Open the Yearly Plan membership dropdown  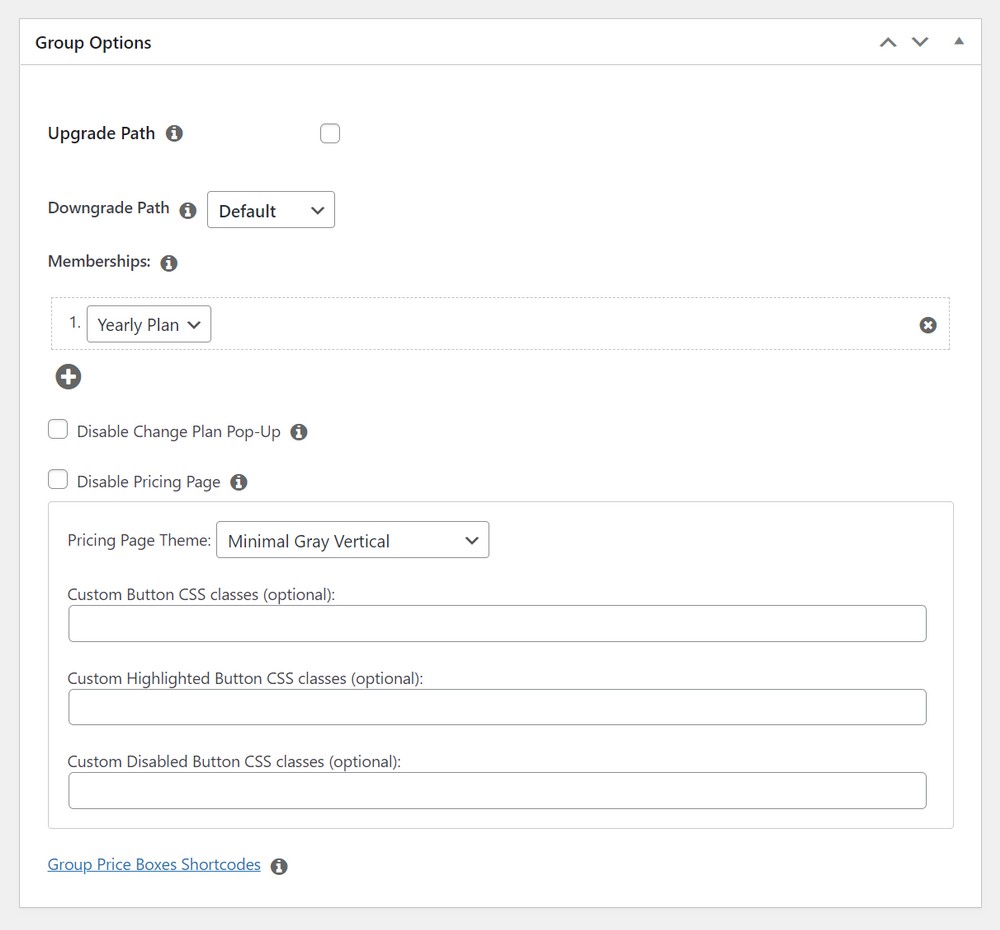149,325
